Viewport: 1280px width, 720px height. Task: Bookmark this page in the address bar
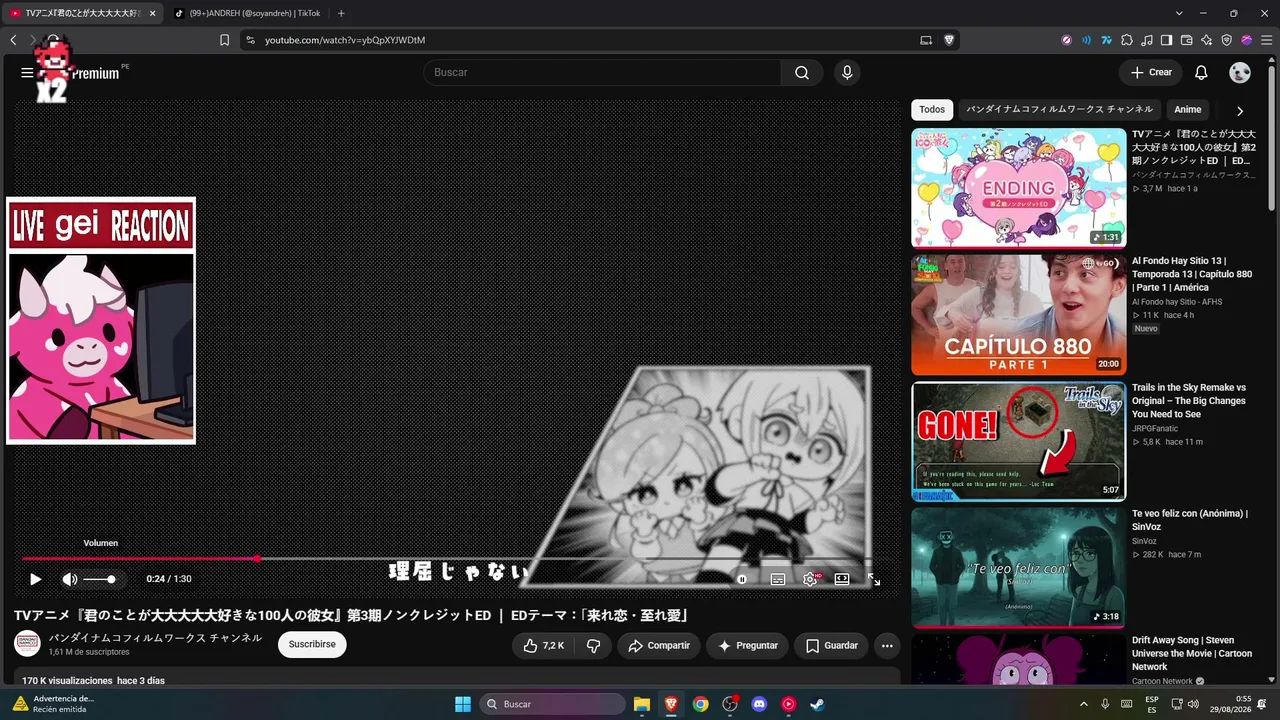pyautogui.click(x=224, y=40)
